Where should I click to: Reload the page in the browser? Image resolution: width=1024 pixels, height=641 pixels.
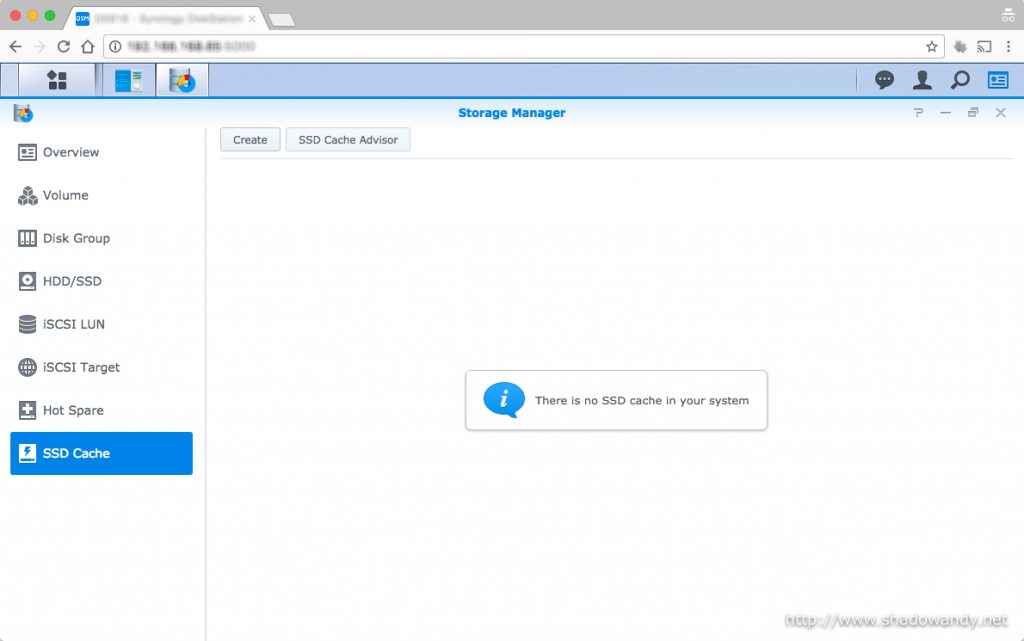point(63,46)
